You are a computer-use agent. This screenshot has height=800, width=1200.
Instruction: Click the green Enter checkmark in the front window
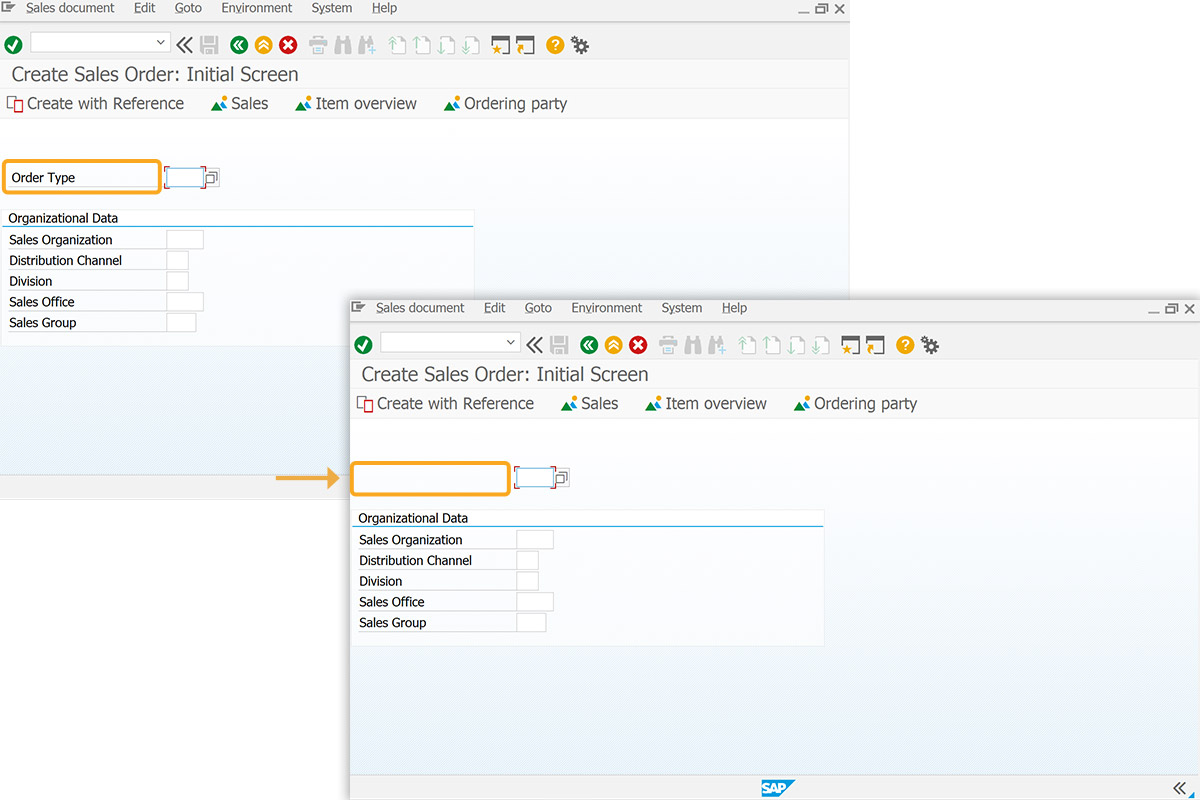click(x=363, y=344)
